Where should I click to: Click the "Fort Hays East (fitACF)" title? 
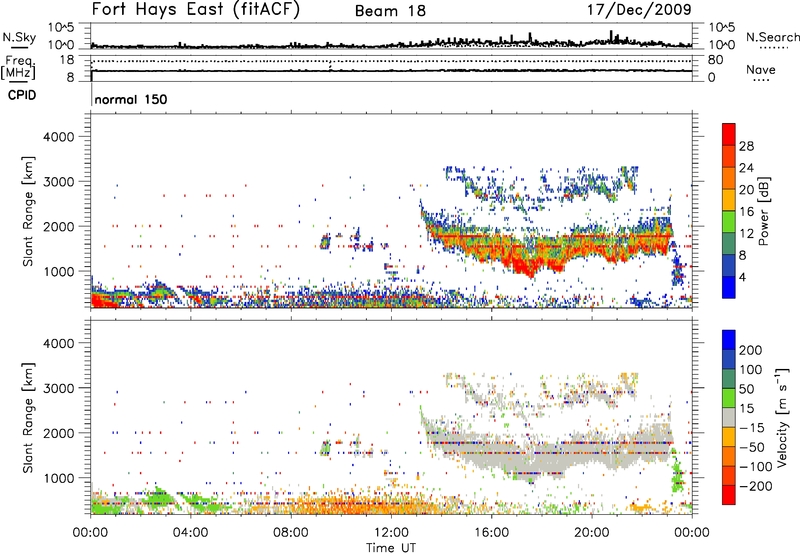pos(196,9)
